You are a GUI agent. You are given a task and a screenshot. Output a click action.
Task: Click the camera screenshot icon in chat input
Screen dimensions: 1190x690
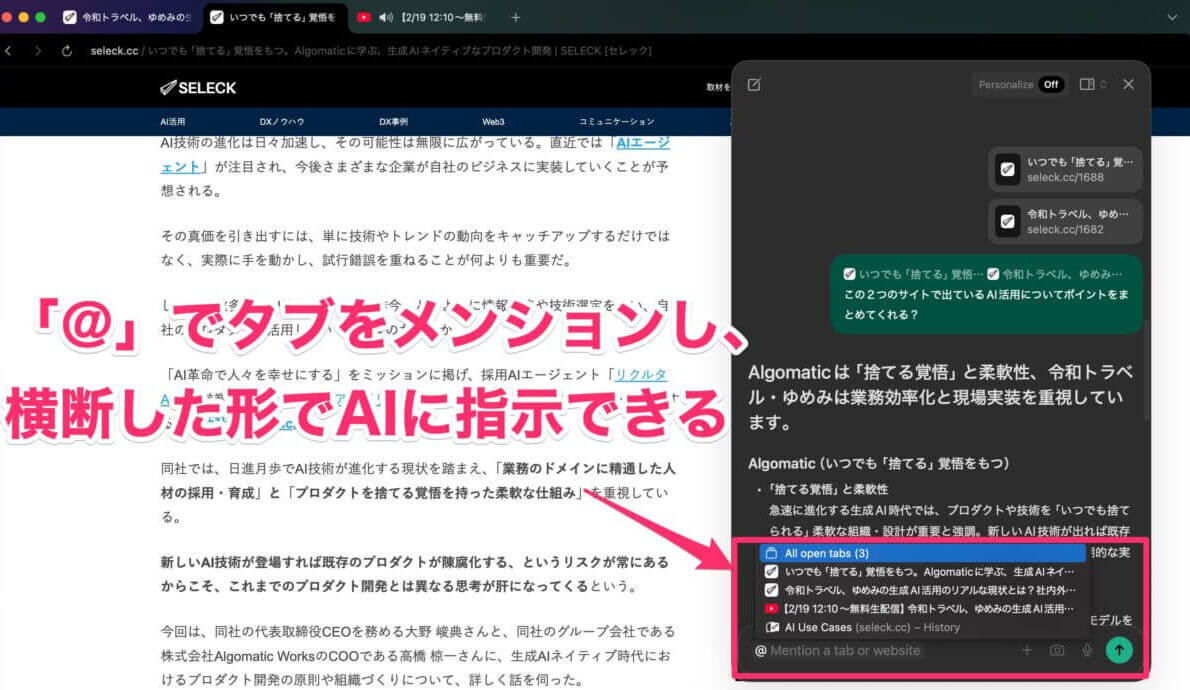(1056, 651)
